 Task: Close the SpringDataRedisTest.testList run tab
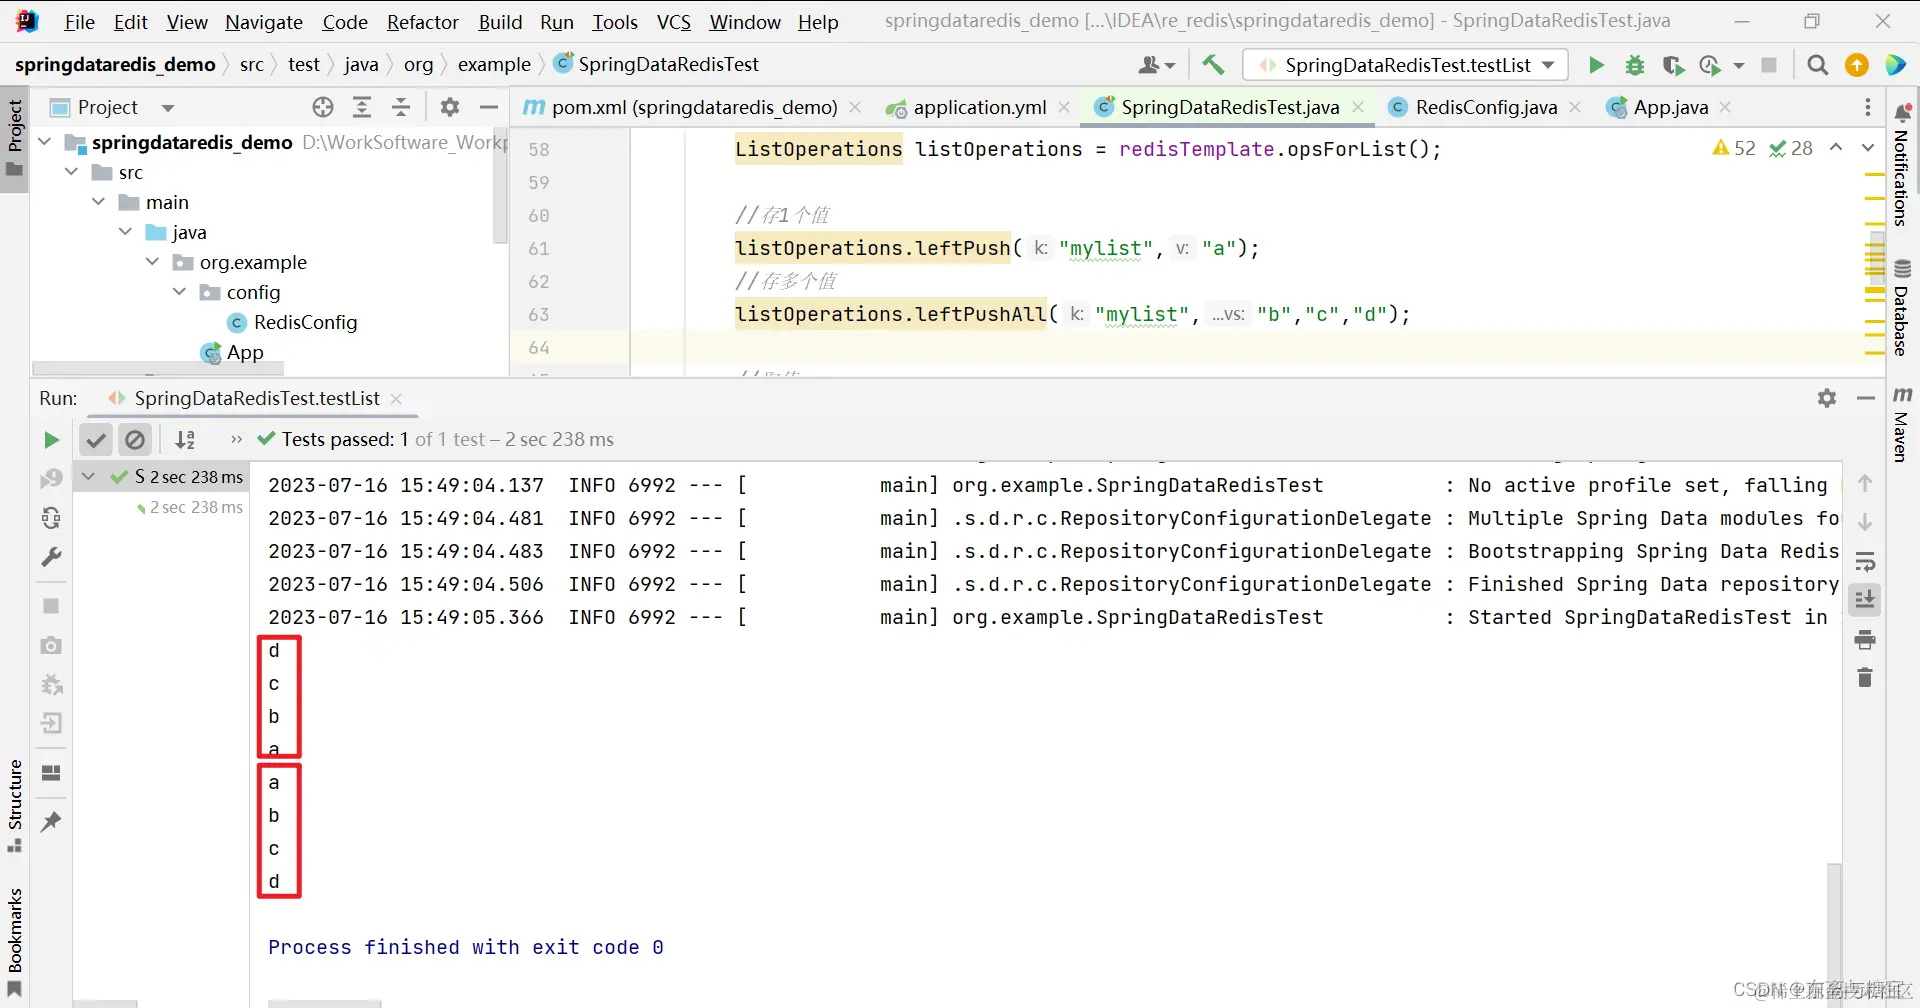[x=396, y=398]
